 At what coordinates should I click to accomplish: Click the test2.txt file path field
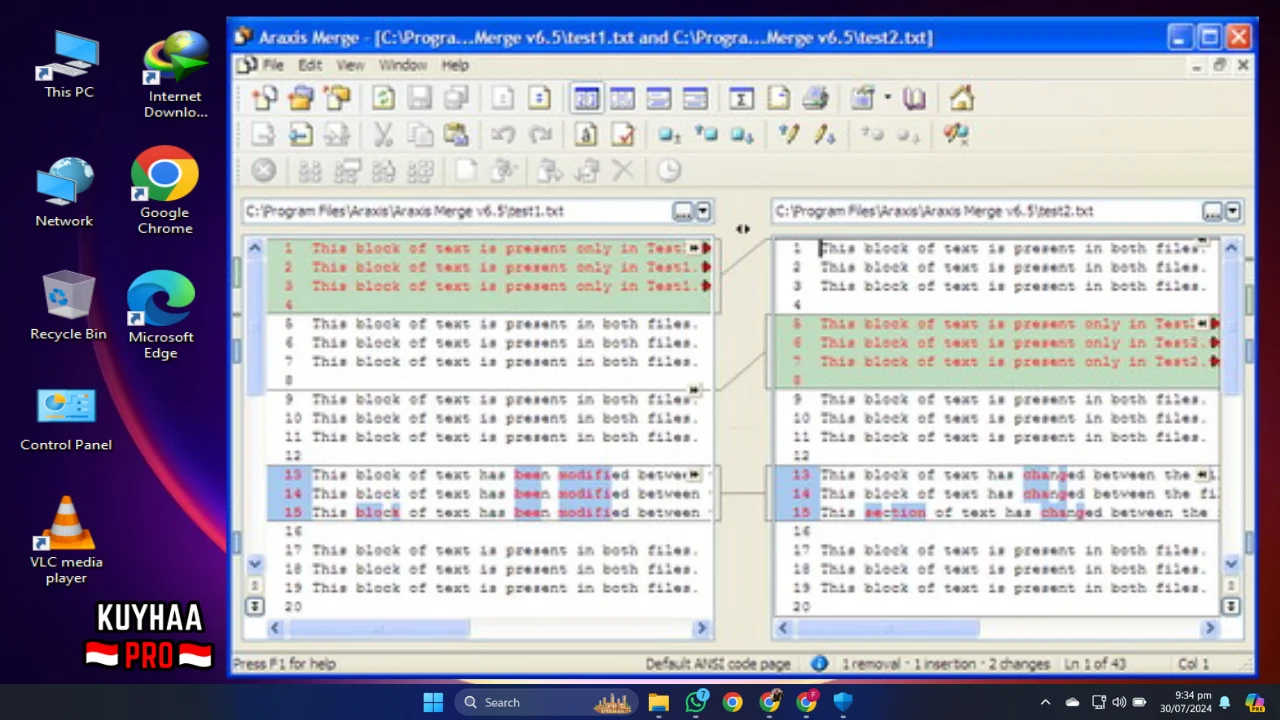click(987, 211)
